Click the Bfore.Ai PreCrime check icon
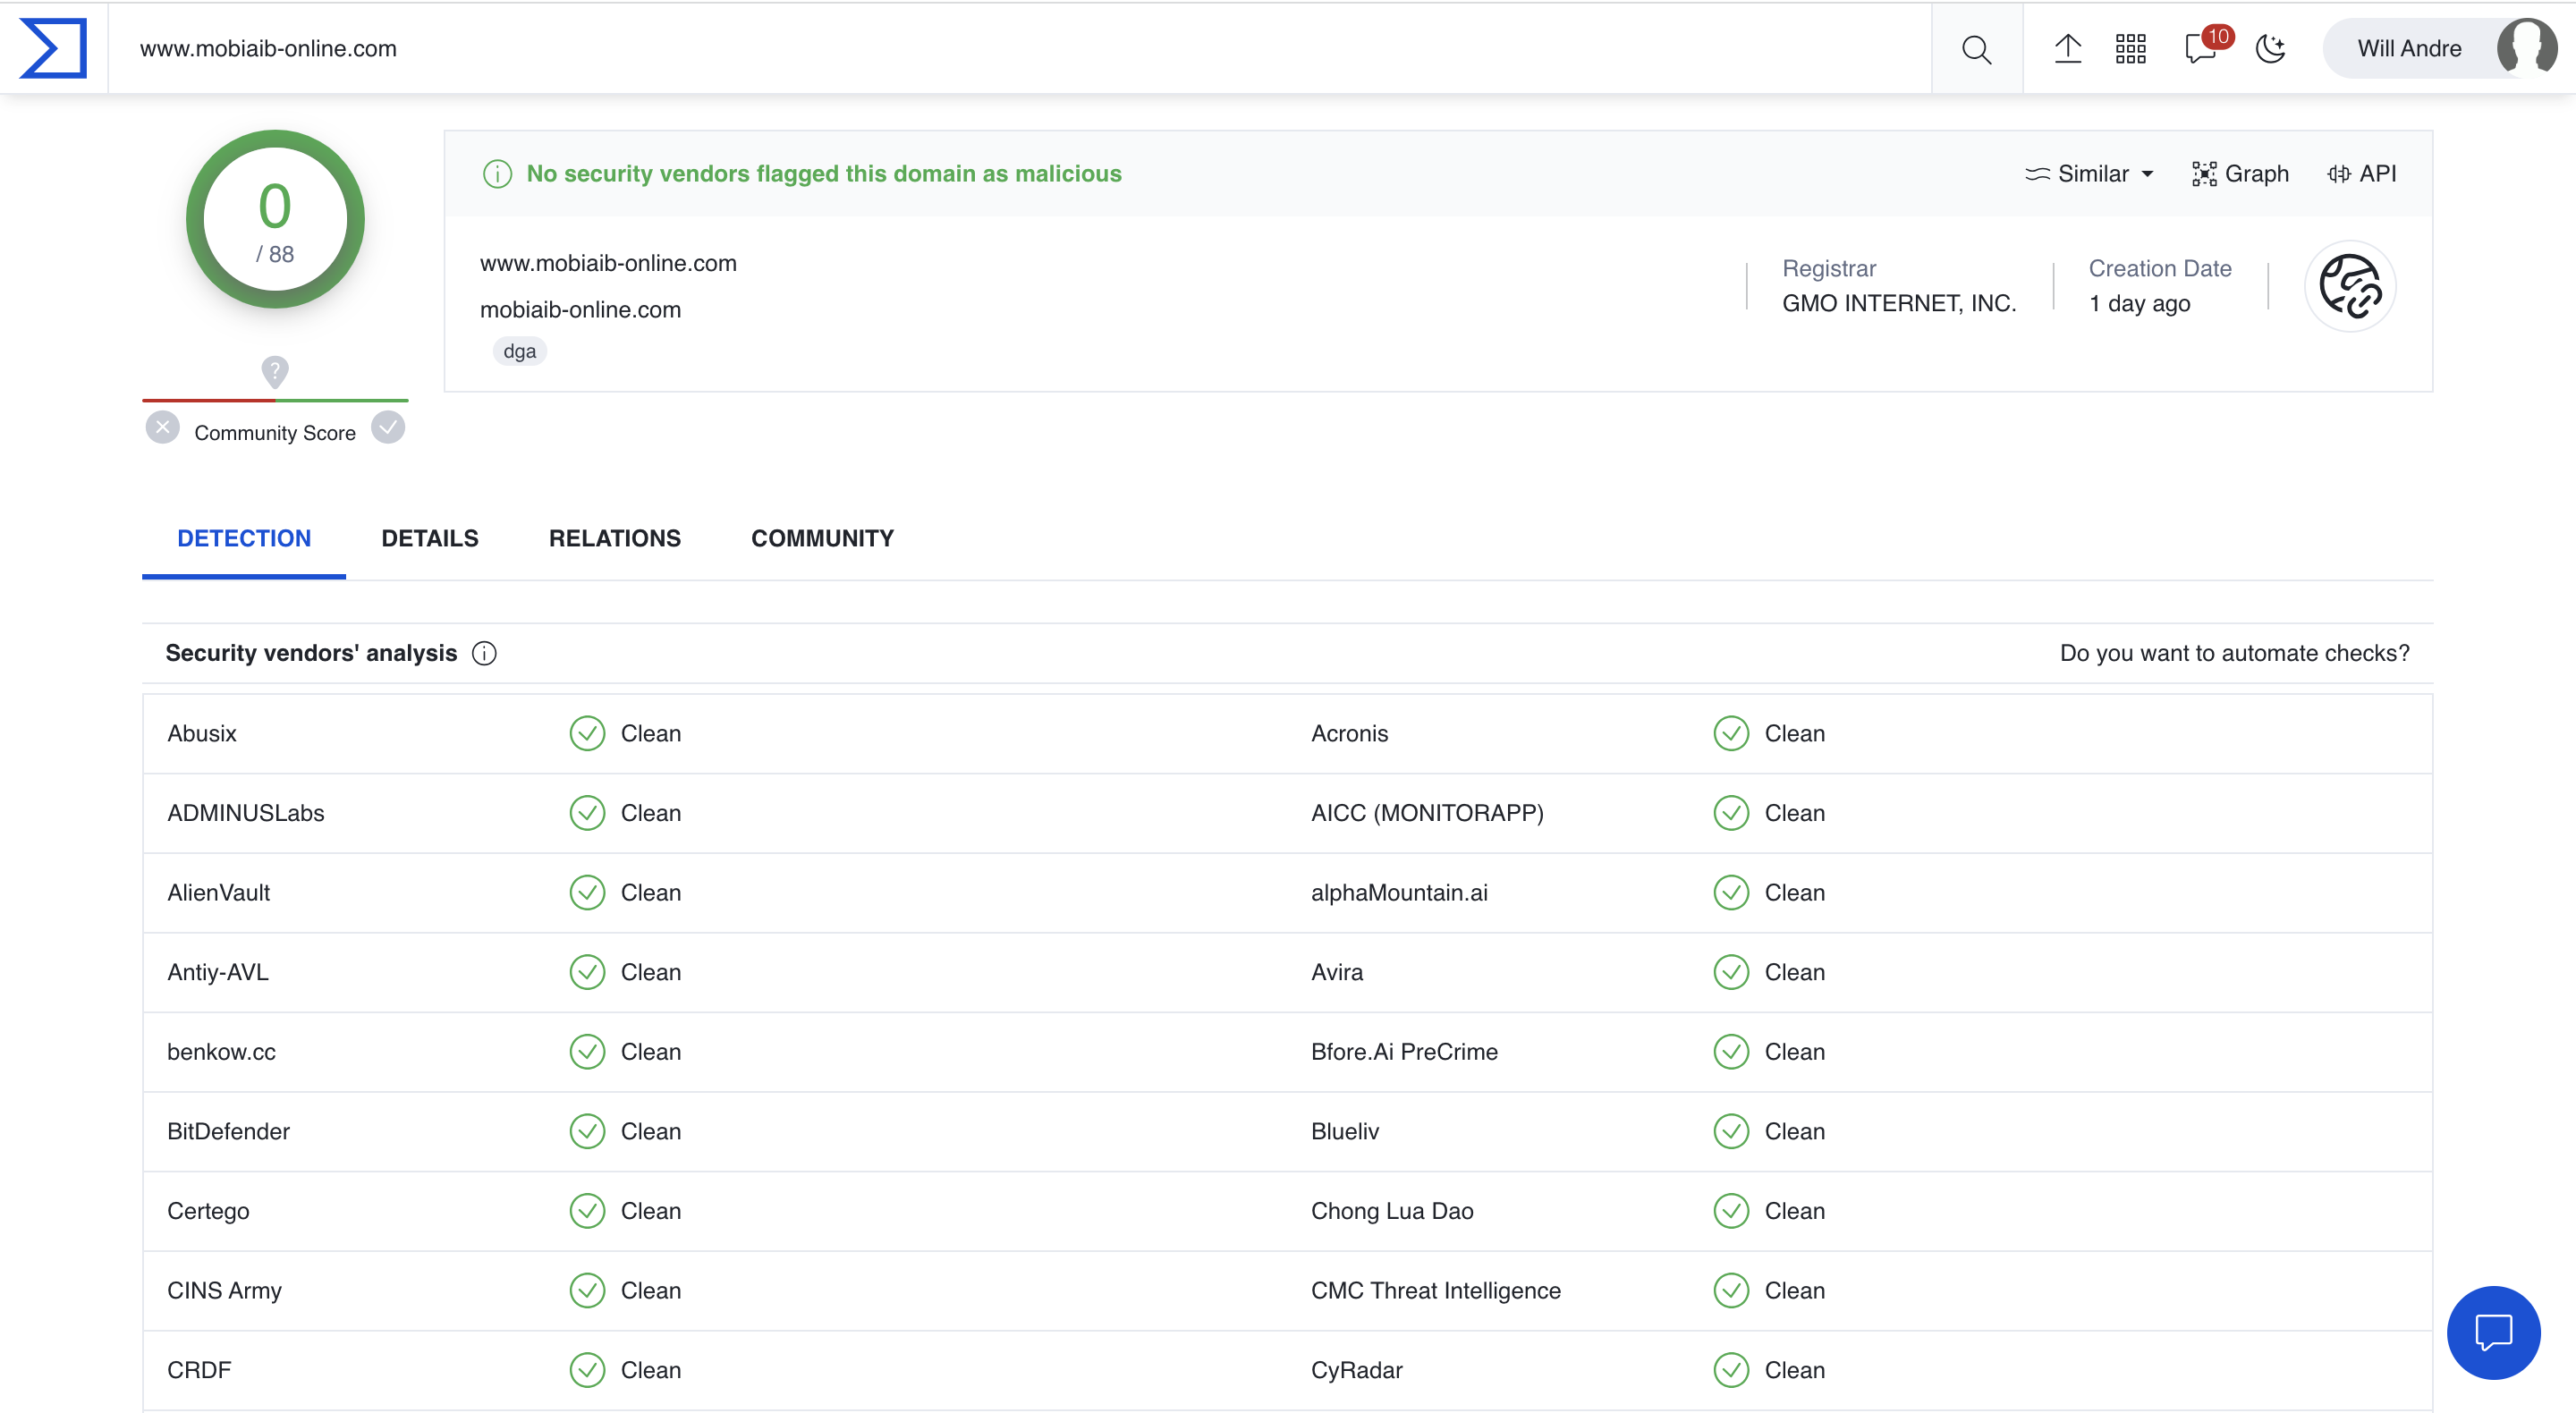 (1731, 1052)
